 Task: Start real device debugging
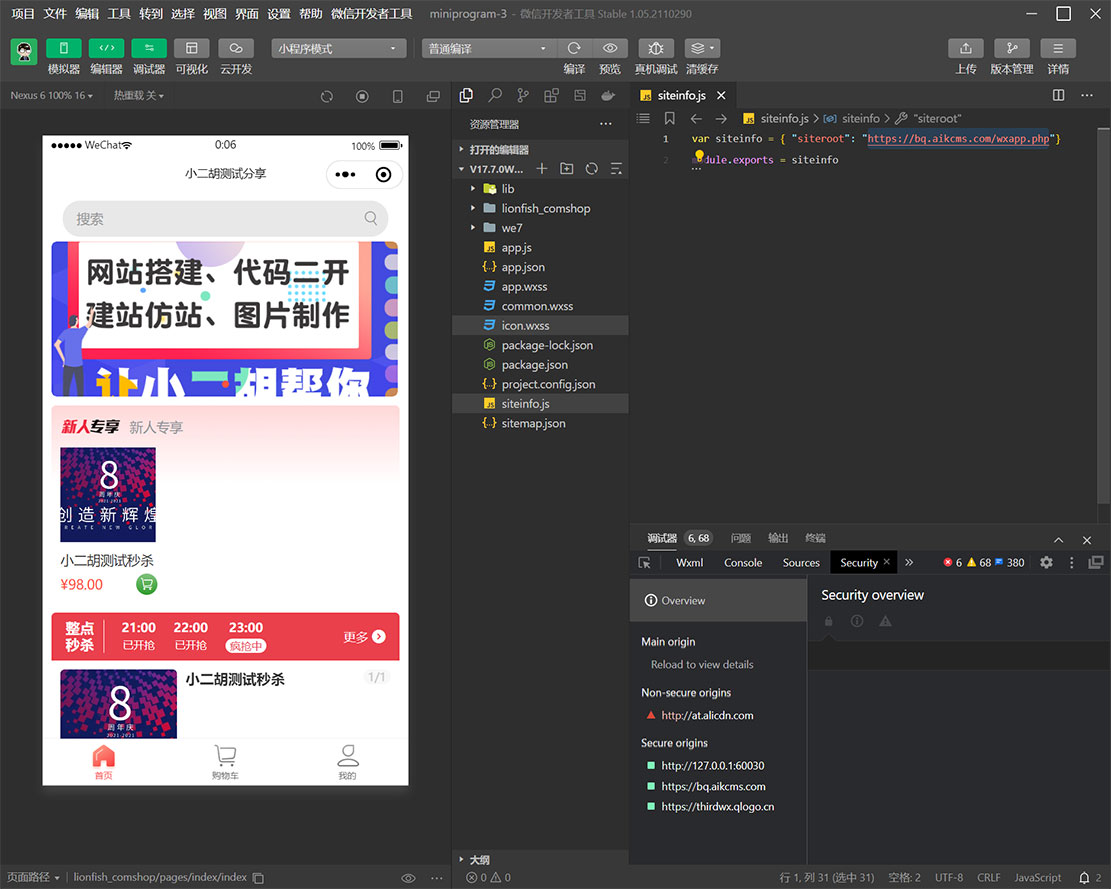coord(656,48)
